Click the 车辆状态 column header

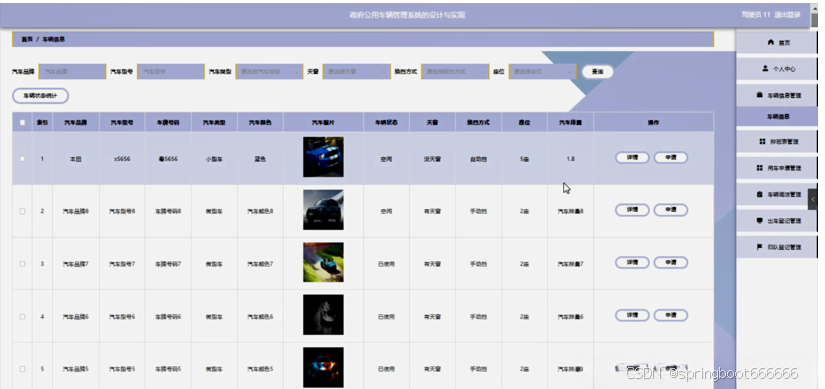[x=386, y=123]
